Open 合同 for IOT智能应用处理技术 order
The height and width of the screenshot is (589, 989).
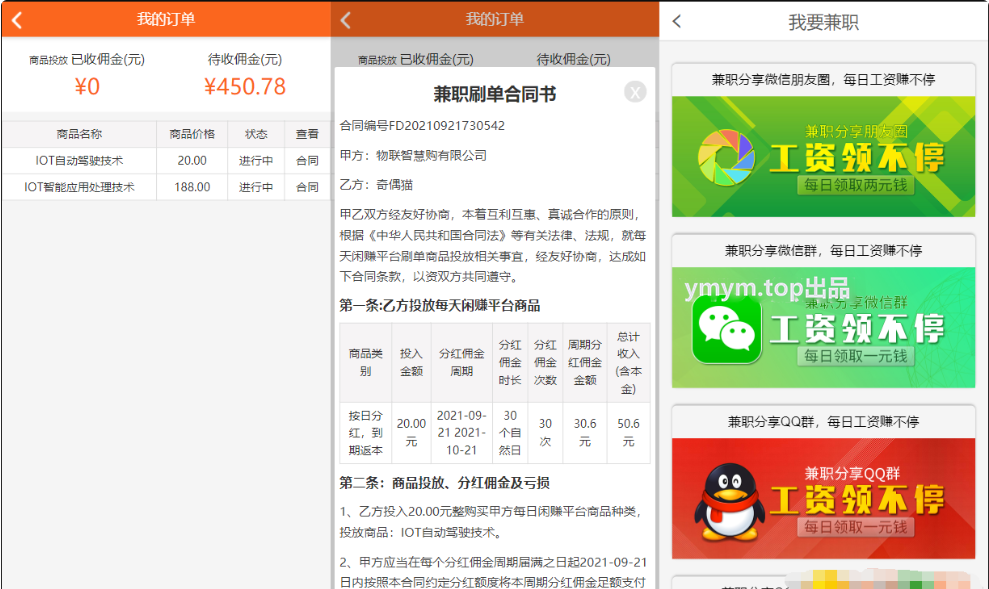307,187
